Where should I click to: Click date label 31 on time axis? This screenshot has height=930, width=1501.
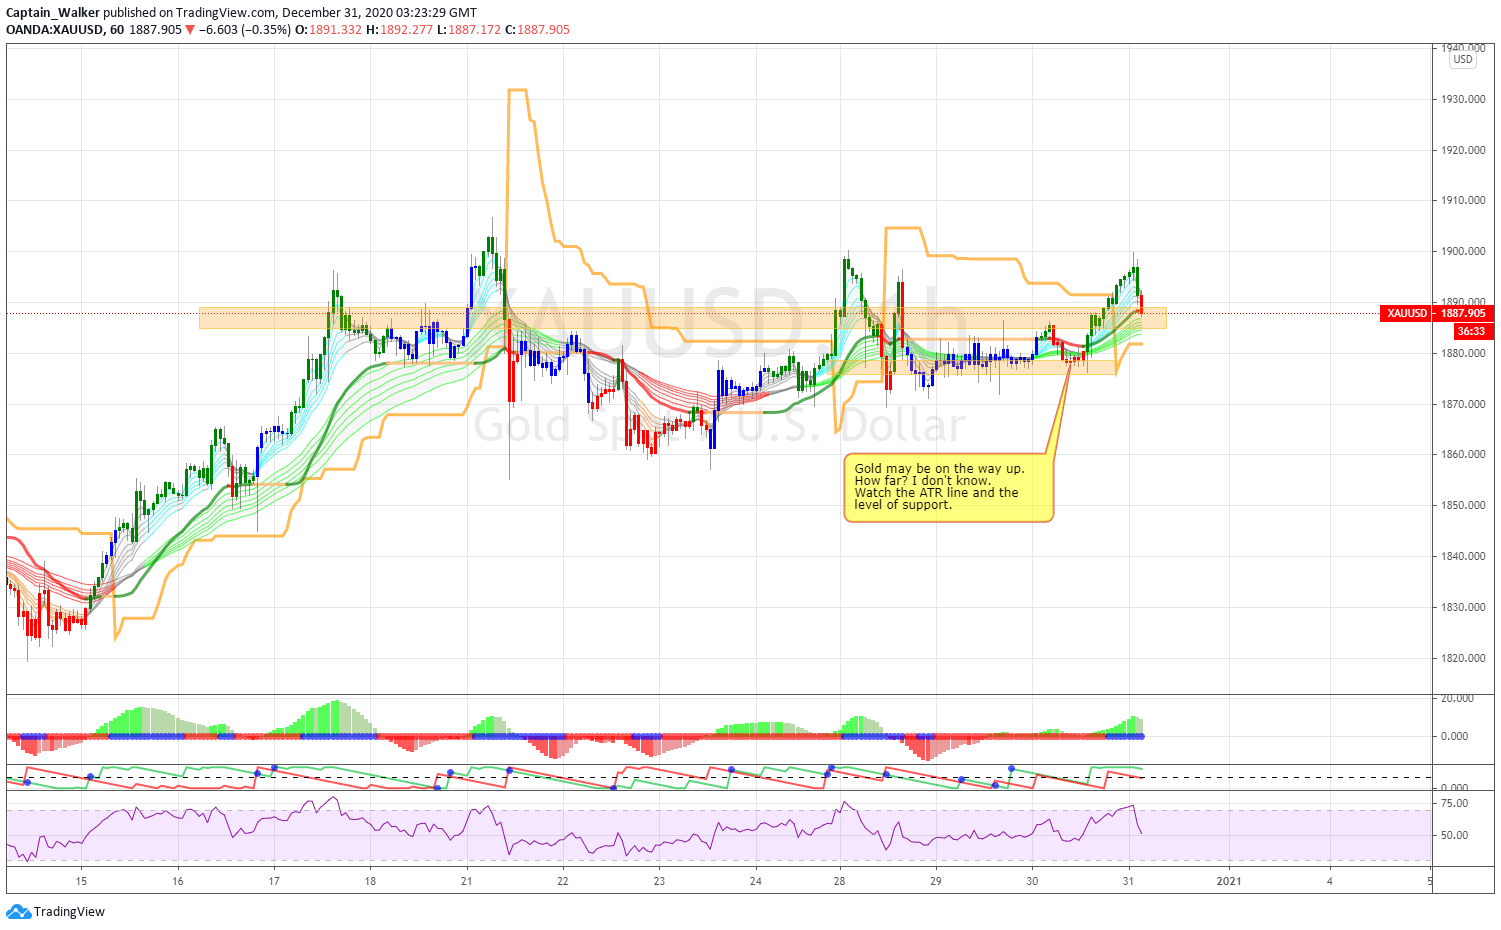tap(1128, 881)
